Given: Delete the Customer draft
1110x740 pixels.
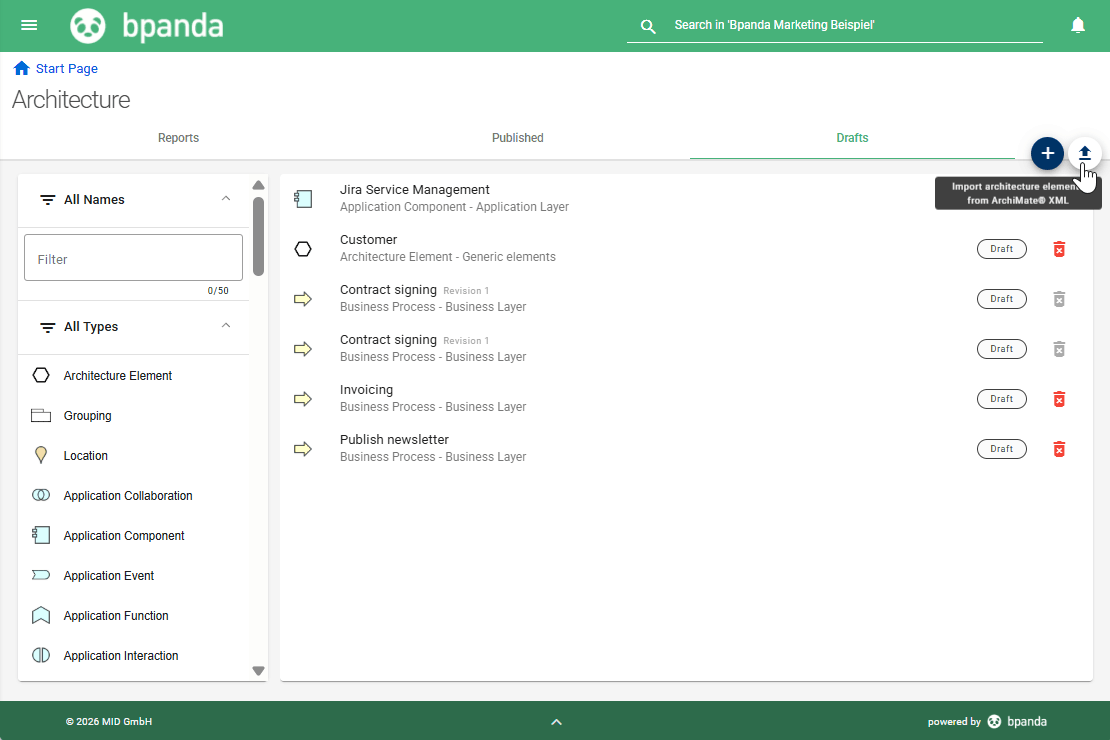Looking at the screenshot, I should (x=1059, y=249).
